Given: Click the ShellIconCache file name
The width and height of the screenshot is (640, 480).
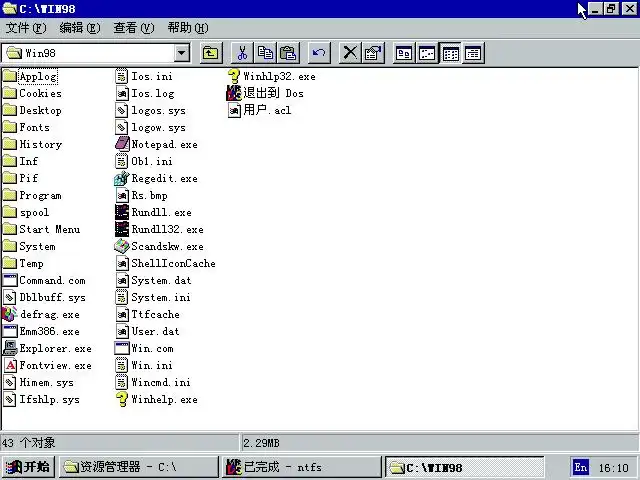Looking at the screenshot, I should point(173,264).
